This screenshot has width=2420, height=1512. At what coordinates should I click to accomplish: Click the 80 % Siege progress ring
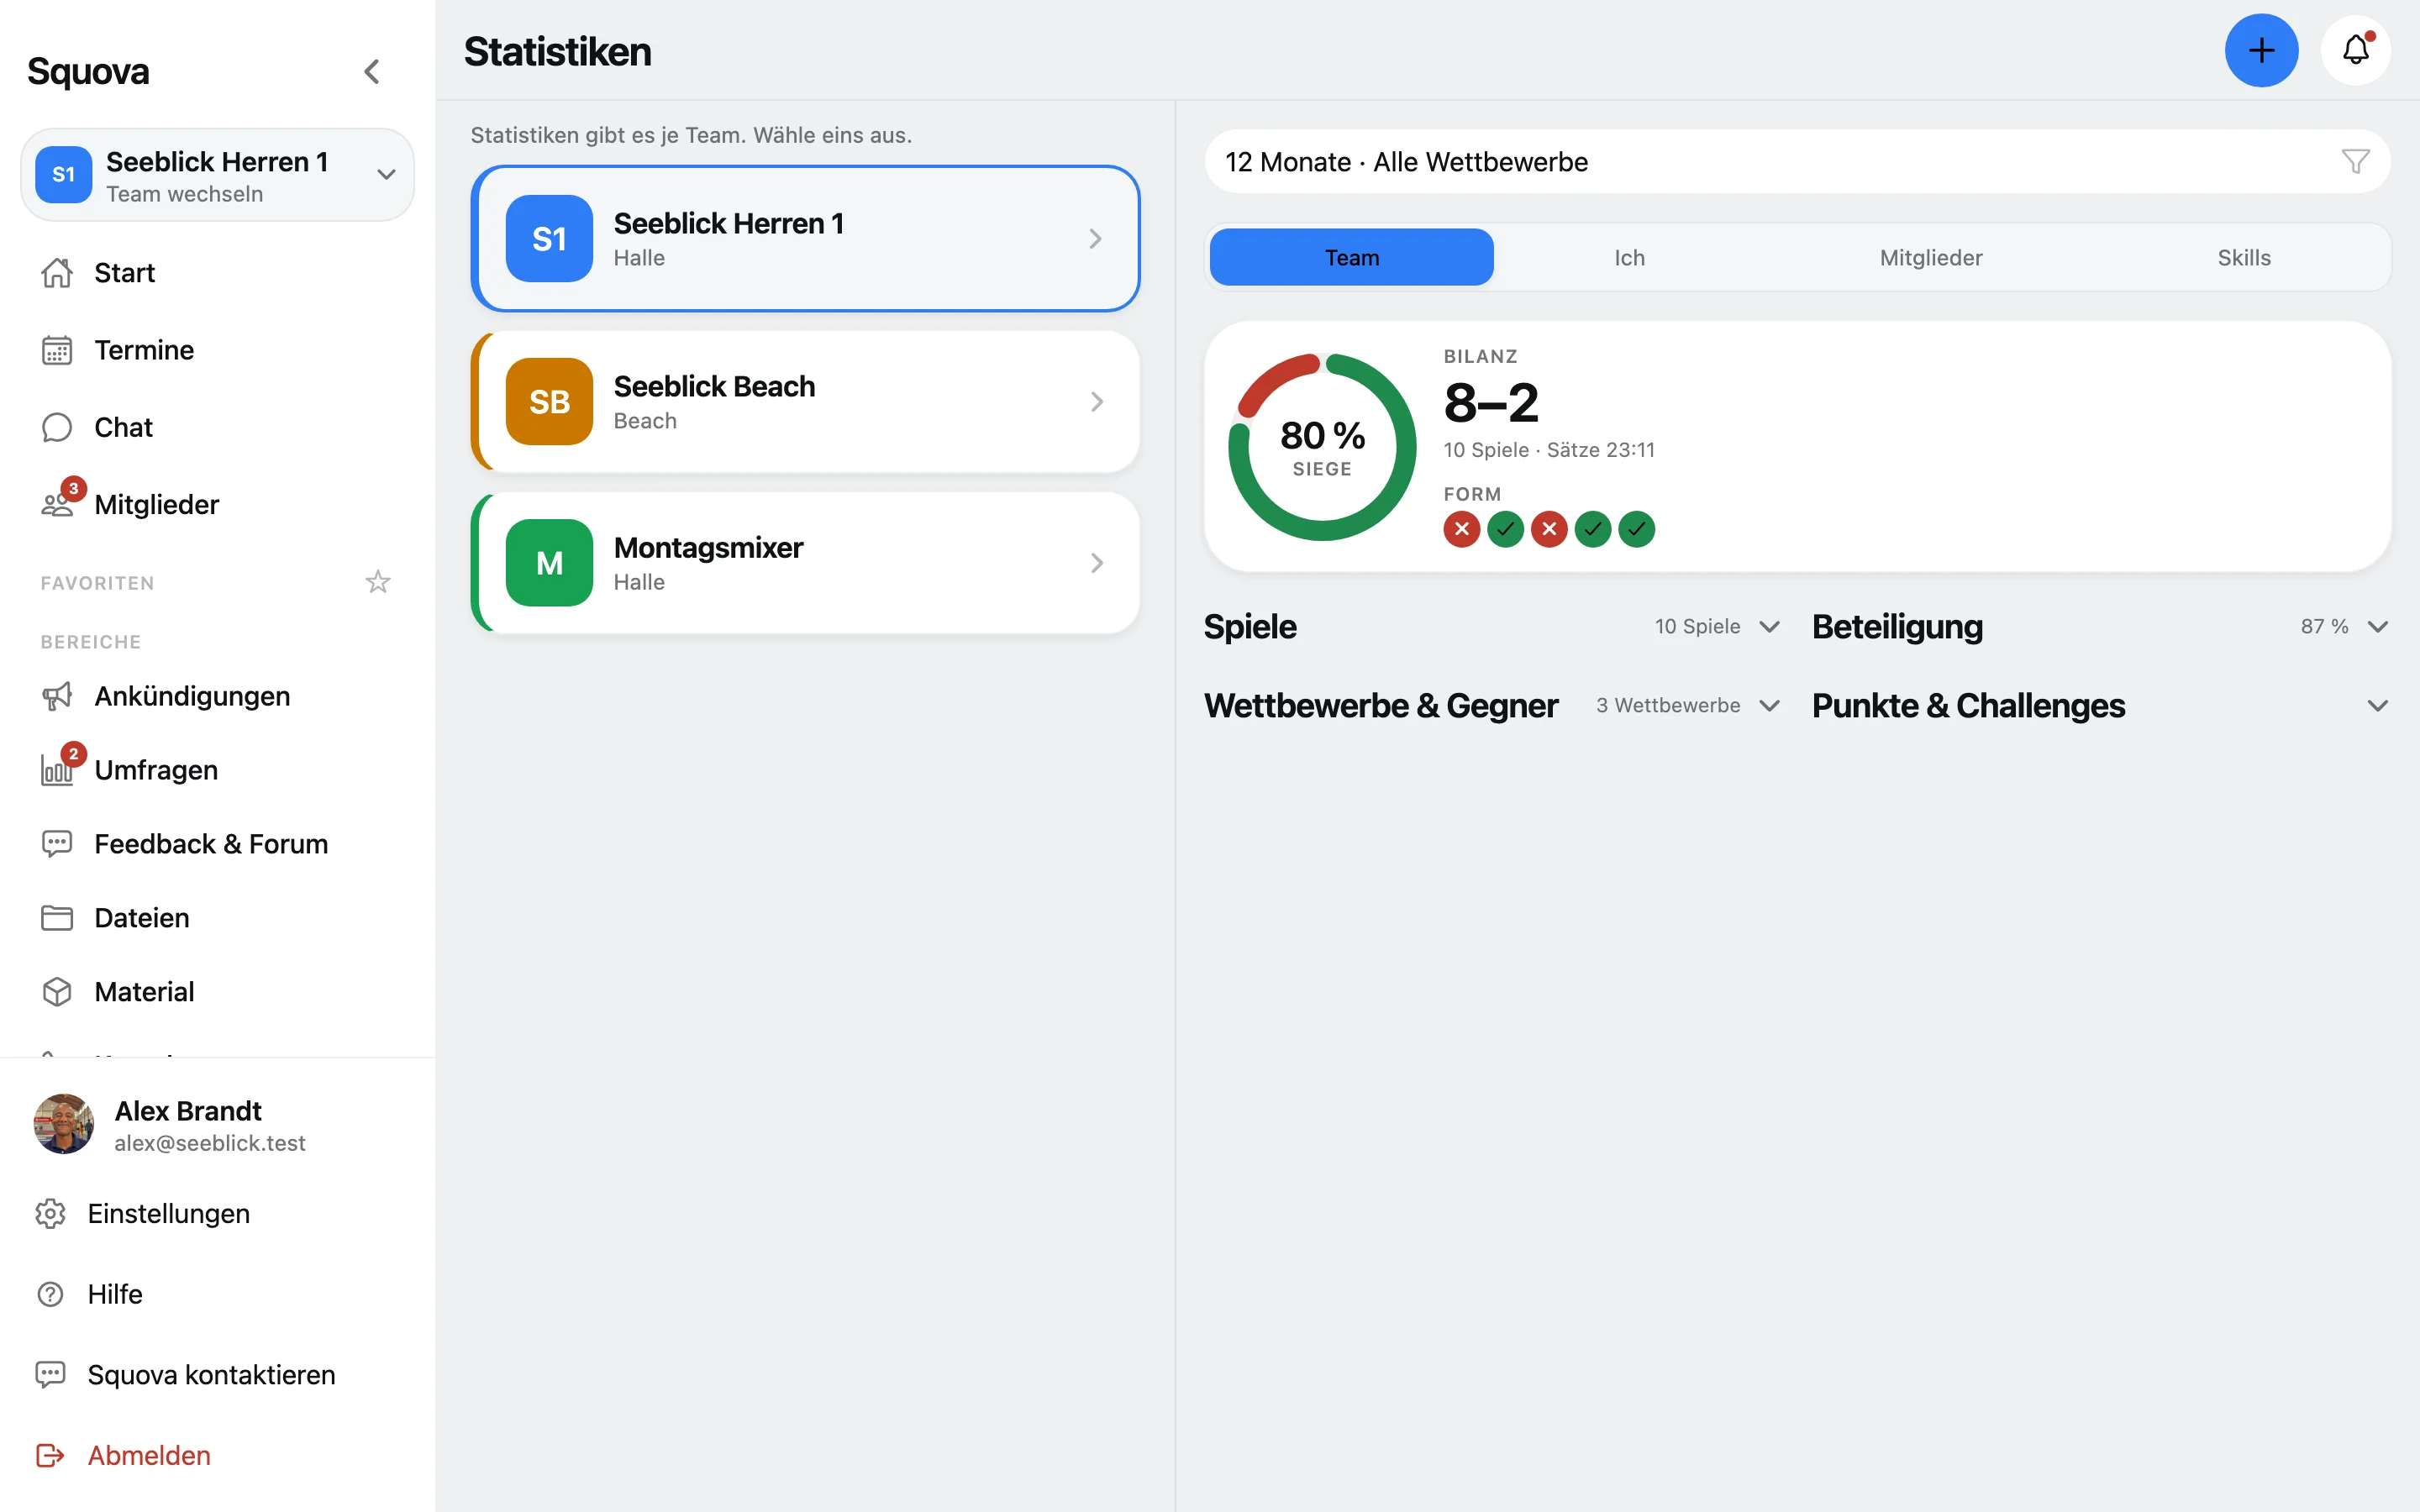pyautogui.click(x=1322, y=447)
